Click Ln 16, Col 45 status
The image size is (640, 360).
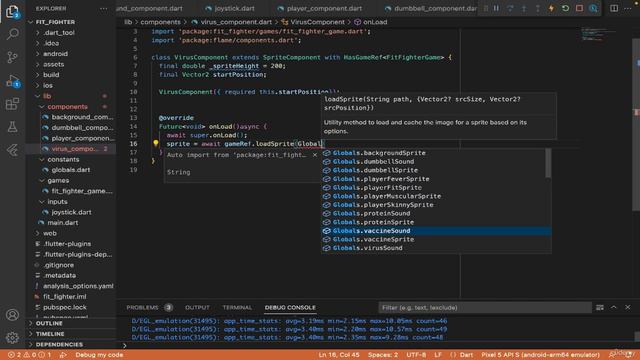[x=339, y=355]
